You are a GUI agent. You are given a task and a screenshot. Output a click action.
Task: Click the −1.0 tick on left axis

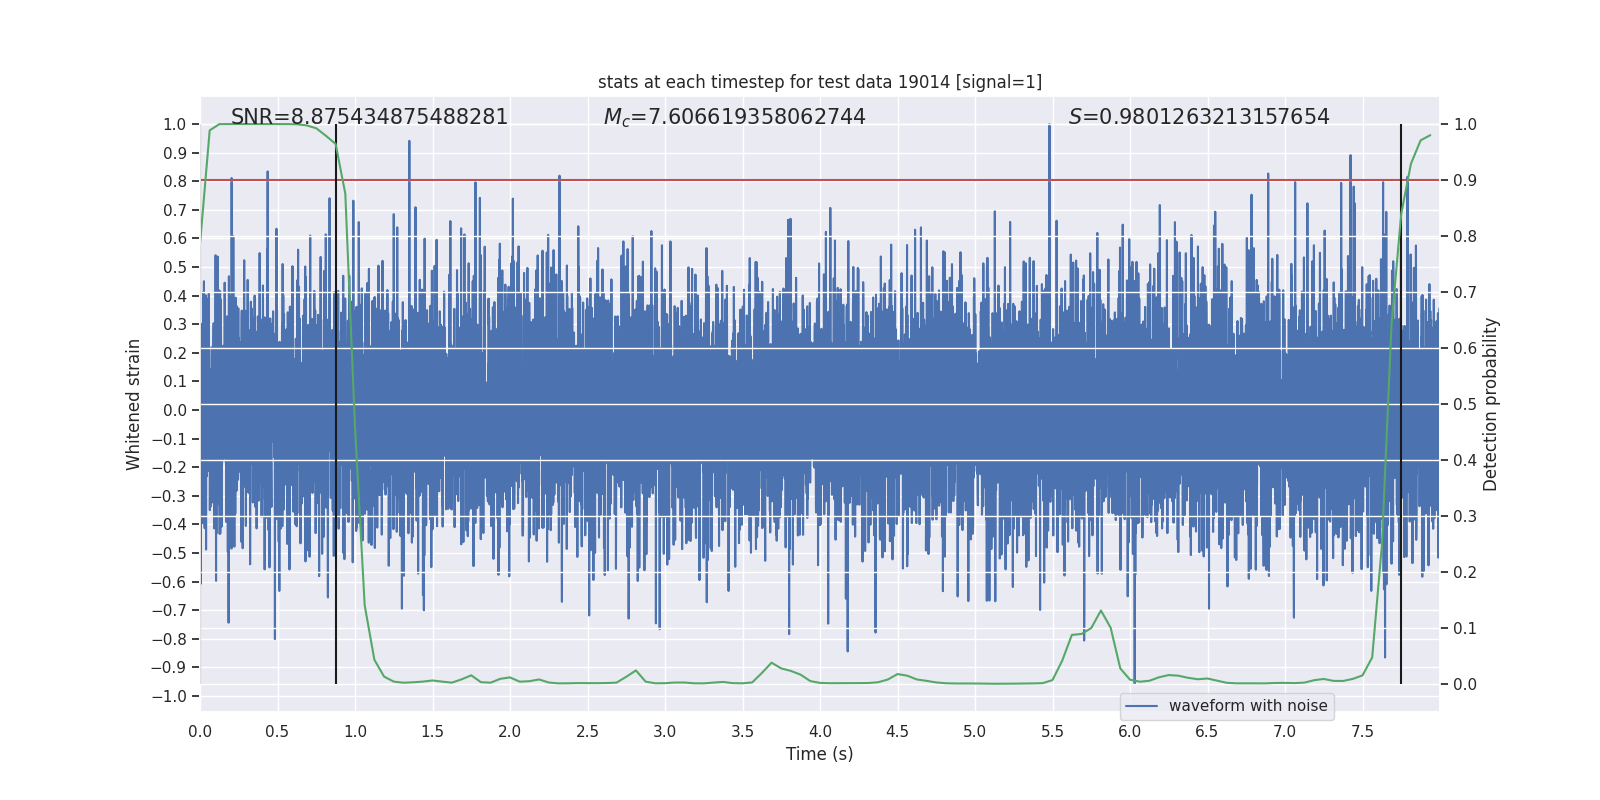click(x=174, y=696)
